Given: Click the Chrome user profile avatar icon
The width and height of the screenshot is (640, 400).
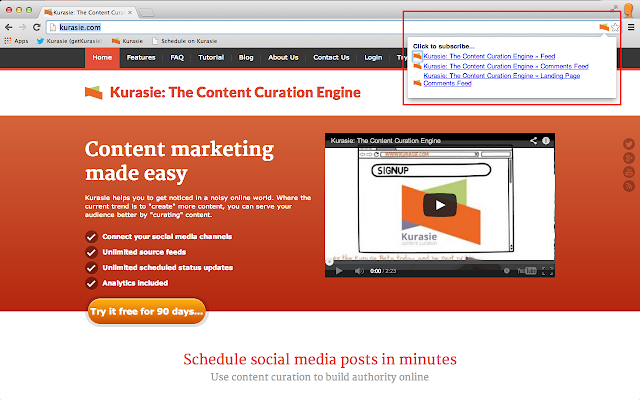Looking at the screenshot, I should [x=629, y=10].
